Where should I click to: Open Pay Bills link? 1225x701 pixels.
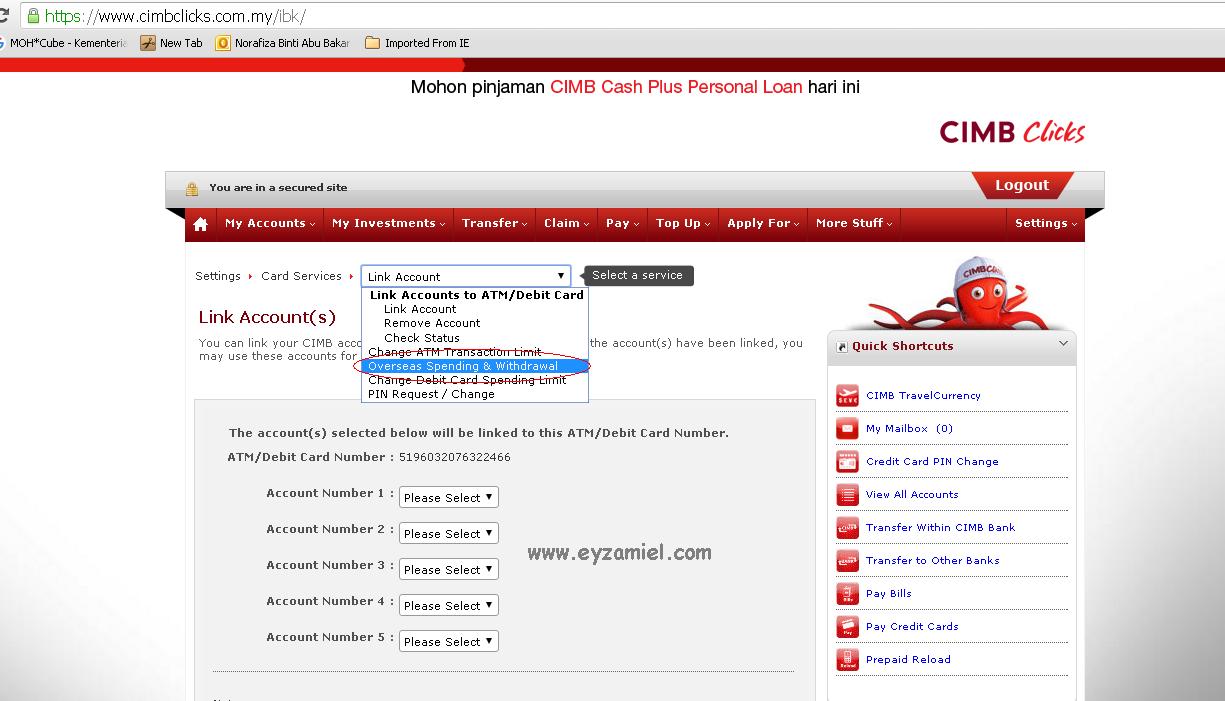point(889,593)
